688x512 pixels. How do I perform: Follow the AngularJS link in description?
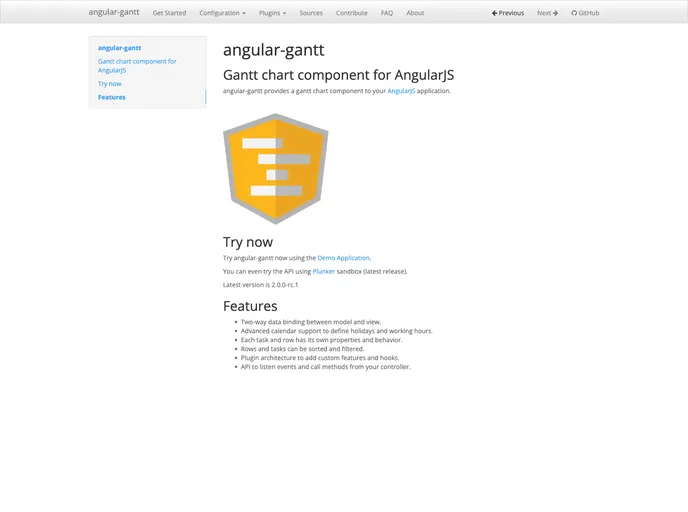pos(401,91)
